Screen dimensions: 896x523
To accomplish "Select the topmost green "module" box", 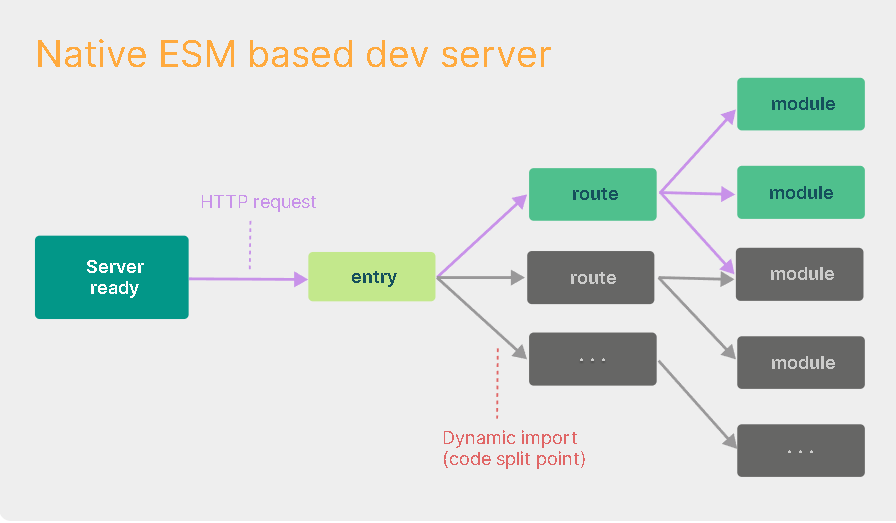I will click(x=801, y=104).
